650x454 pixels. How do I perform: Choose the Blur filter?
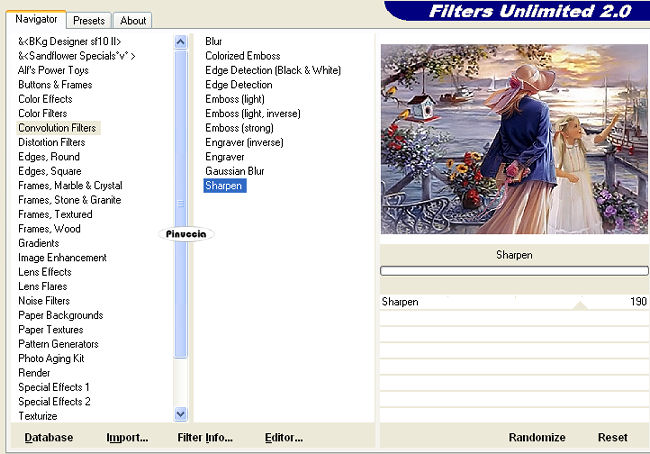[x=213, y=41]
